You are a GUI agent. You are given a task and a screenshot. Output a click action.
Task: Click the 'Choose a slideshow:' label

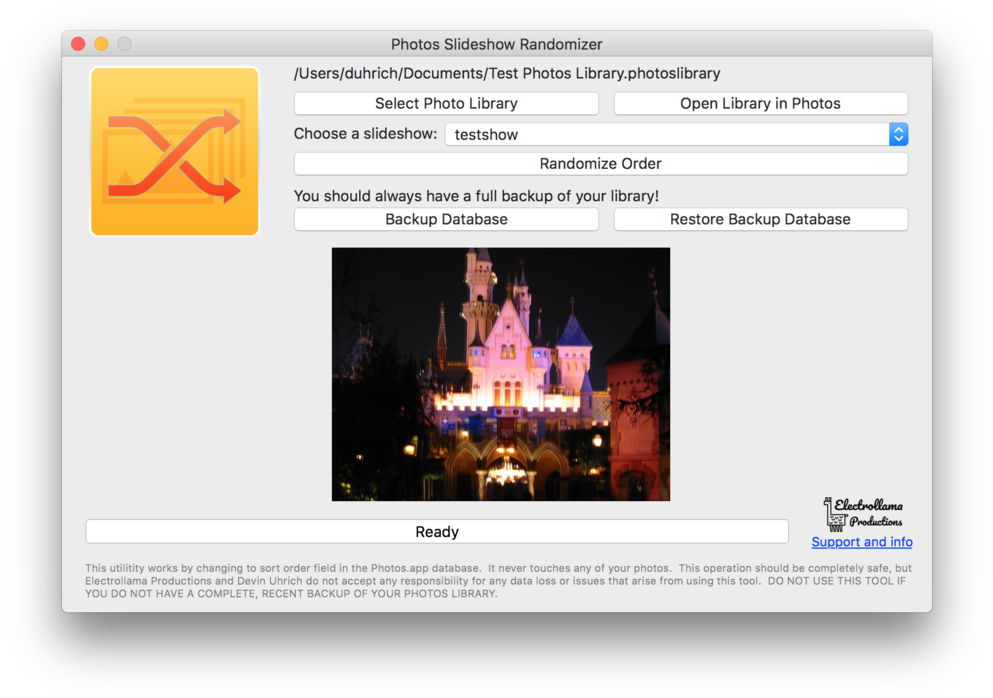365,134
